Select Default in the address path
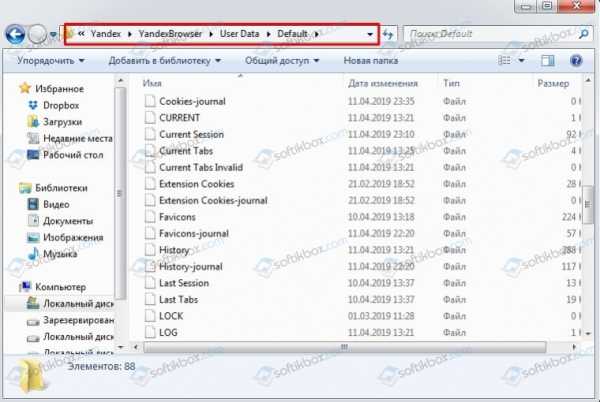Screen dimensions: 600x402 coord(293,34)
